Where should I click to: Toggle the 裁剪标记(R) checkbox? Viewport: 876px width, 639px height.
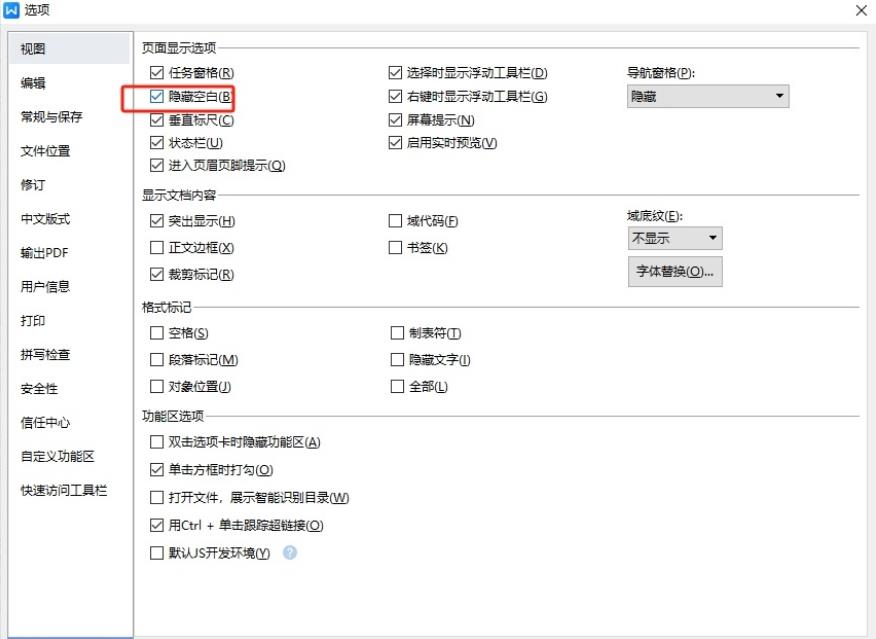157,274
